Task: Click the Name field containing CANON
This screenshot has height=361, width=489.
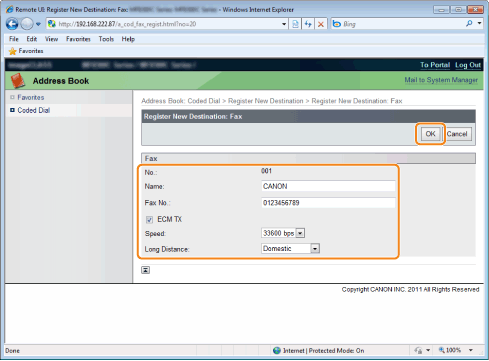Action: click(328, 186)
